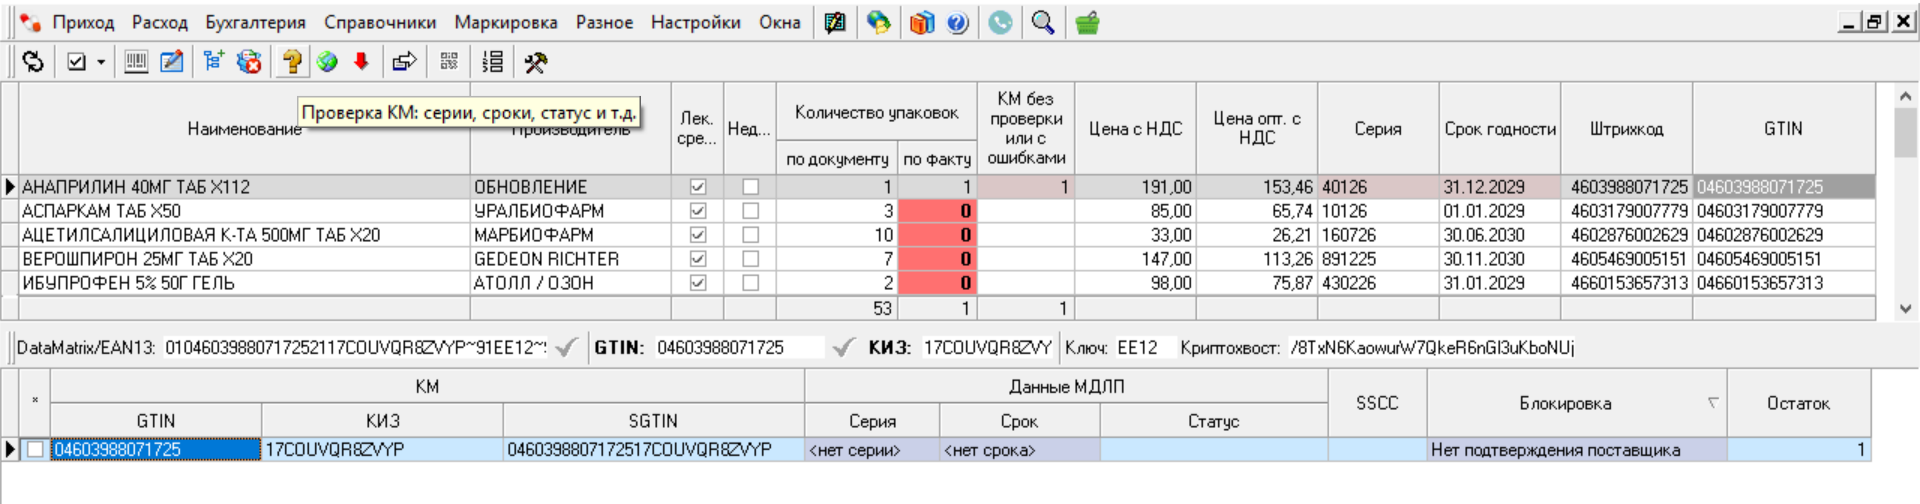Toggle Лек. сре checkbox for ИБУПРОФЕН row
This screenshot has height=504, width=1920.
pyautogui.click(x=698, y=283)
